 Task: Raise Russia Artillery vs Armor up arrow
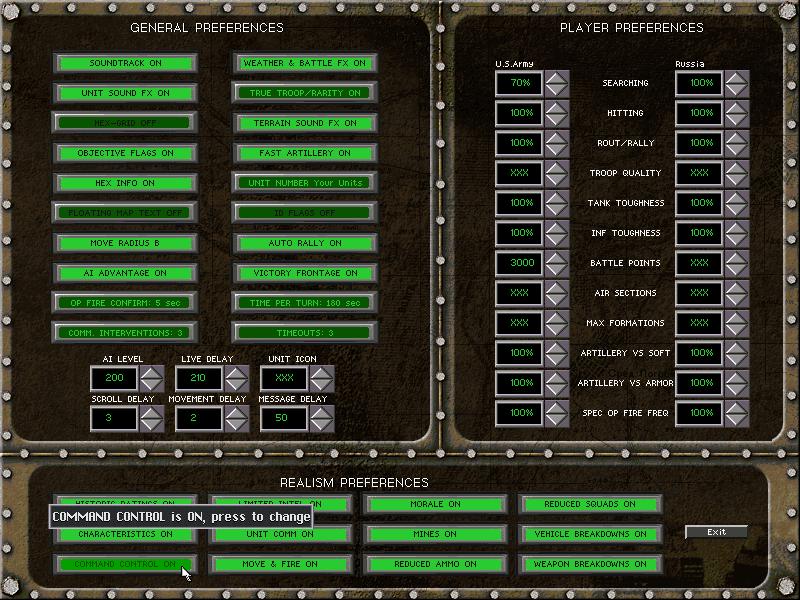click(x=737, y=378)
